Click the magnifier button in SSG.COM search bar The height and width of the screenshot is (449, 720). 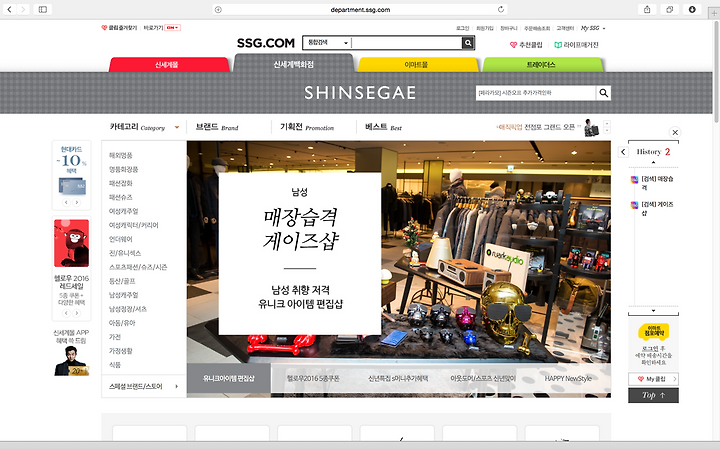click(x=468, y=43)
